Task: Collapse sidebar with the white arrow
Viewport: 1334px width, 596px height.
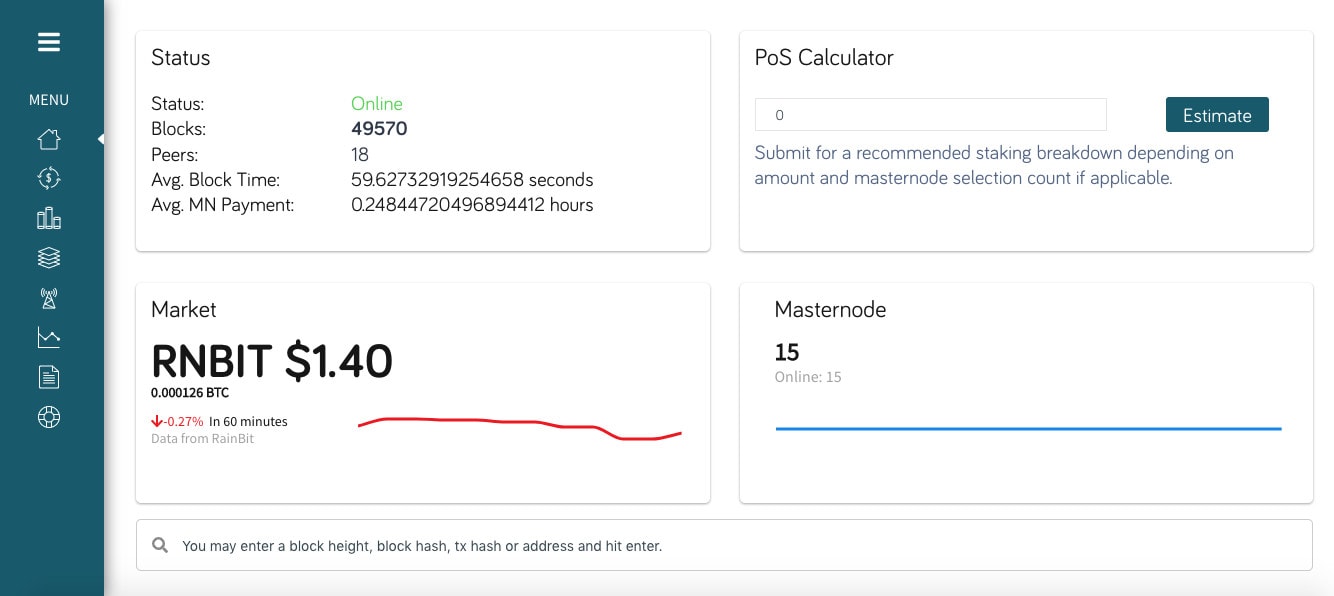Action: [100, 139]
